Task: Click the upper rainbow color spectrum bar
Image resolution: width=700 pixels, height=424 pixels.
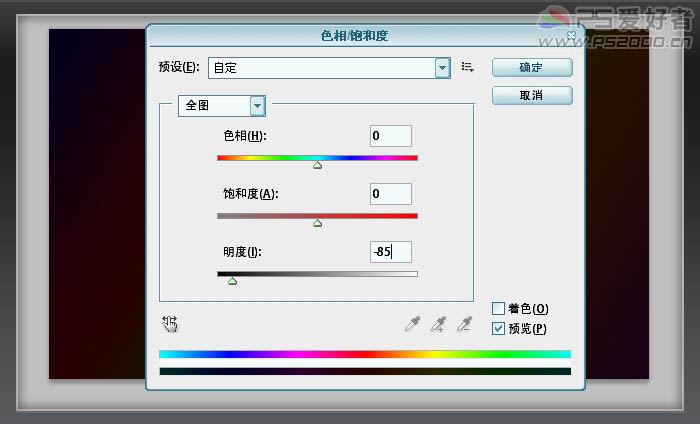Action: pos(364,354)
